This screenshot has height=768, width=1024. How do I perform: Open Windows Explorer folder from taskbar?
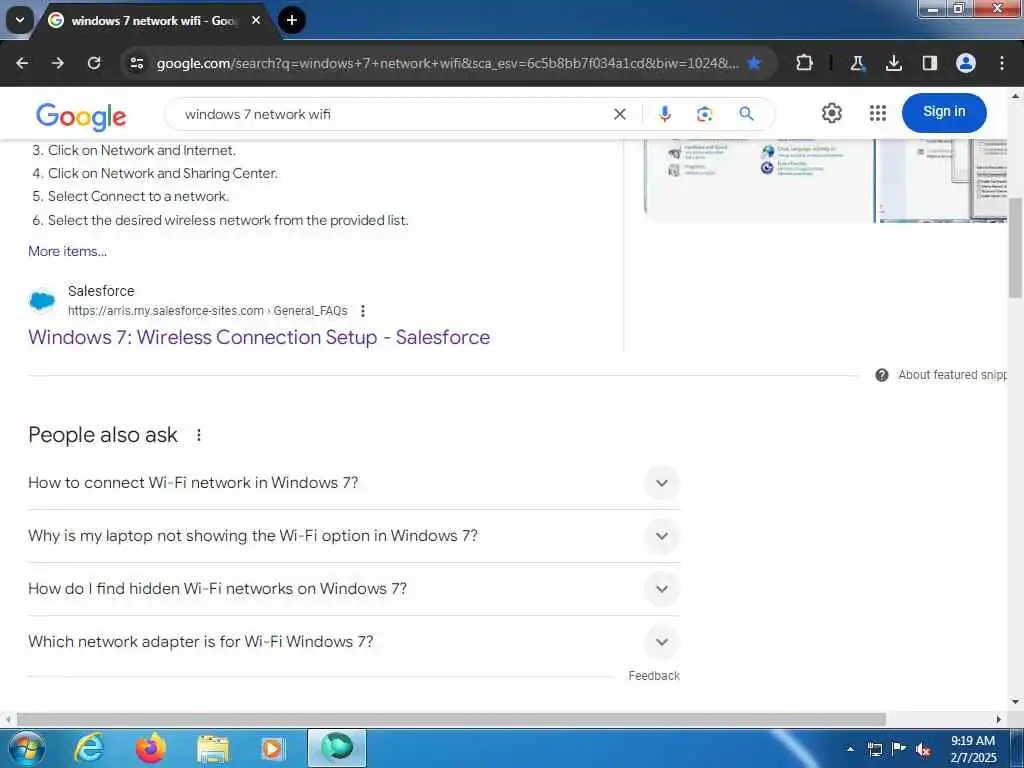[x=212, y=748]
